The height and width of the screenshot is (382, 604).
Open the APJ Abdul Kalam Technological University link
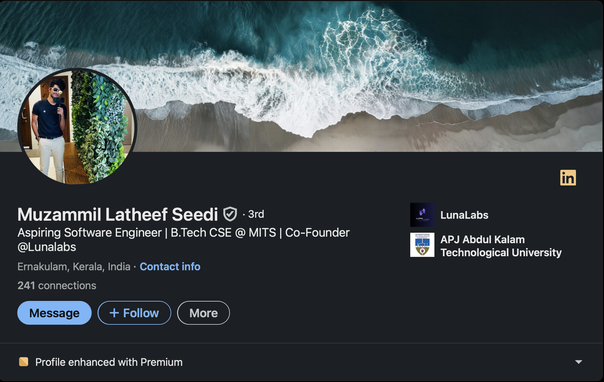(501, 246)
